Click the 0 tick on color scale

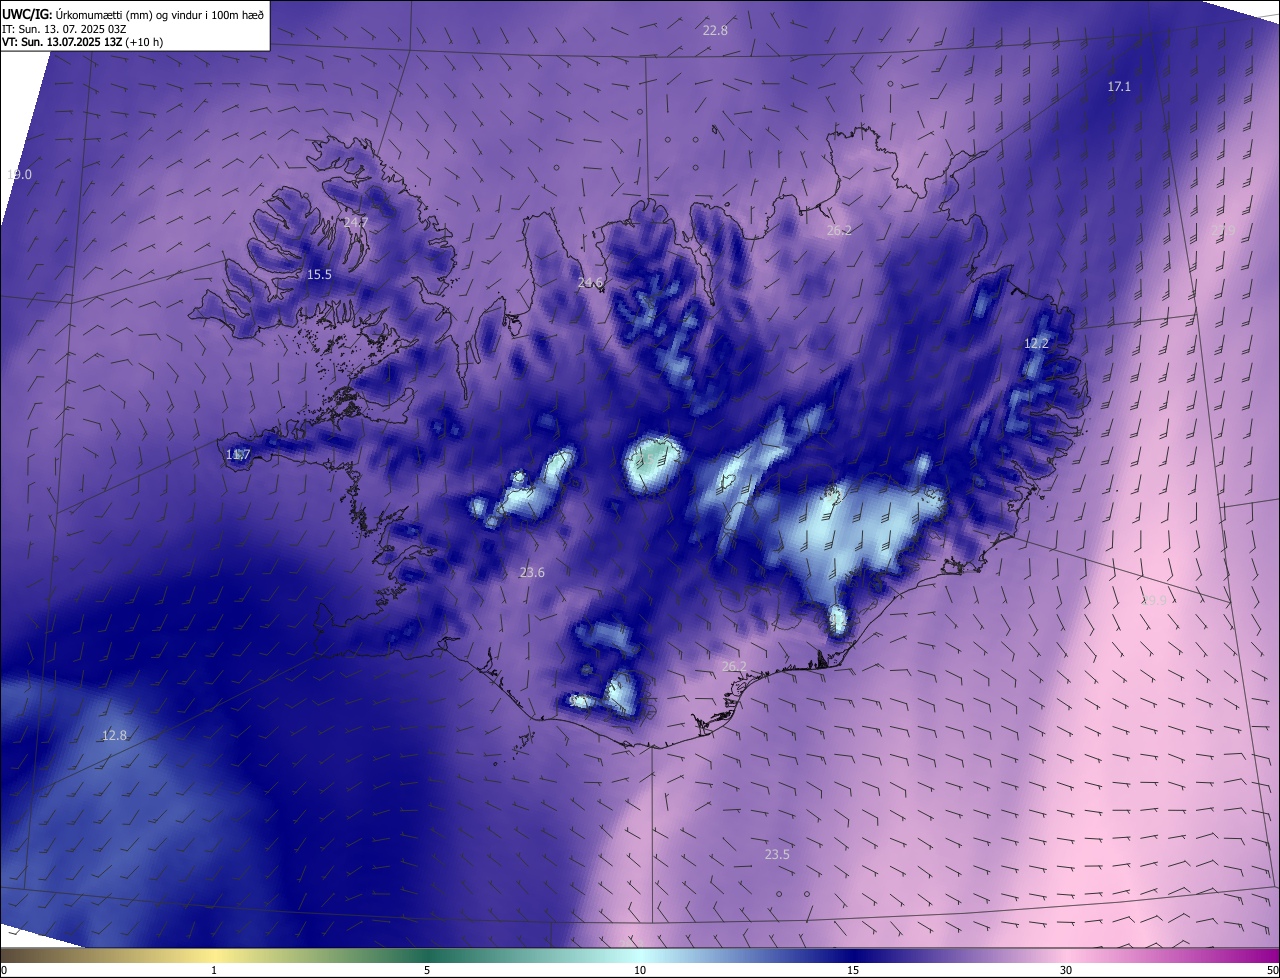(x=4, y=970)
